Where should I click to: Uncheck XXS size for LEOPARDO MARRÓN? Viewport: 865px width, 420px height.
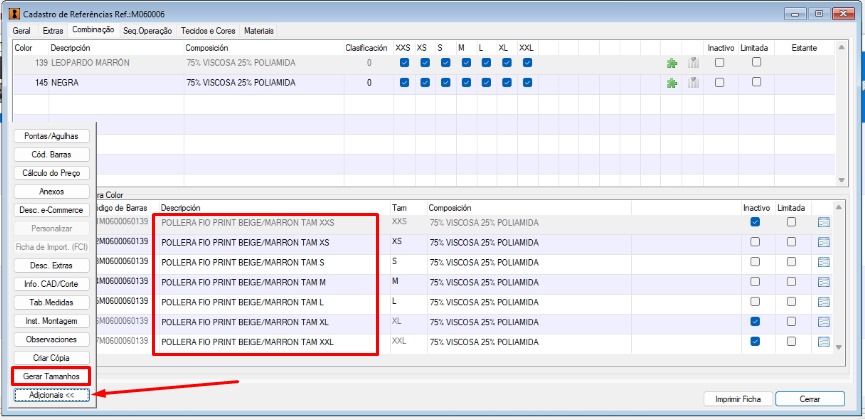404,63
